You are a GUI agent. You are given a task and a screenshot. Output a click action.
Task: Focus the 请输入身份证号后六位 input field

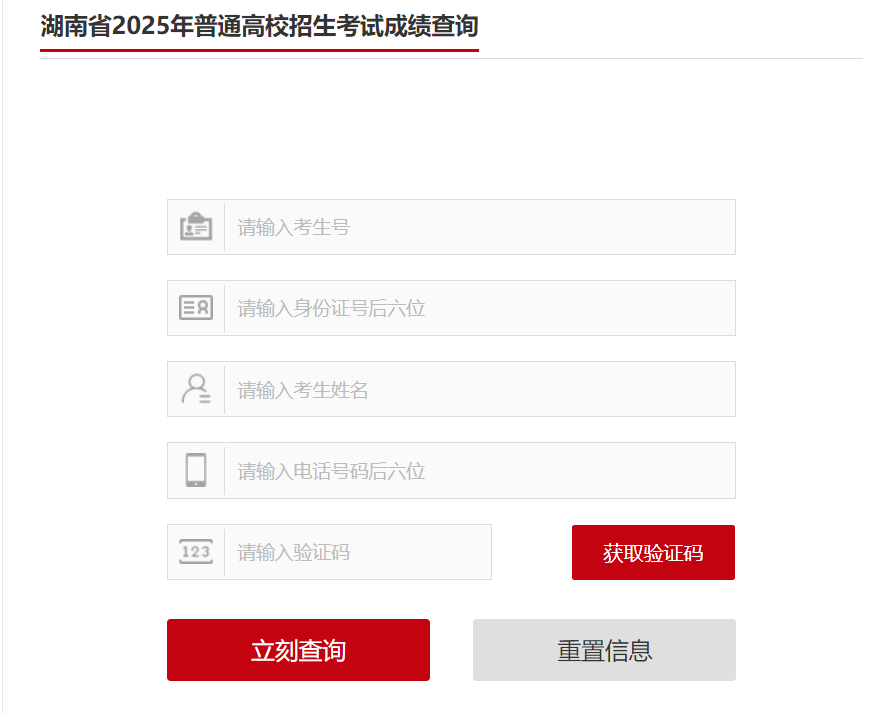tap(480, 308)
